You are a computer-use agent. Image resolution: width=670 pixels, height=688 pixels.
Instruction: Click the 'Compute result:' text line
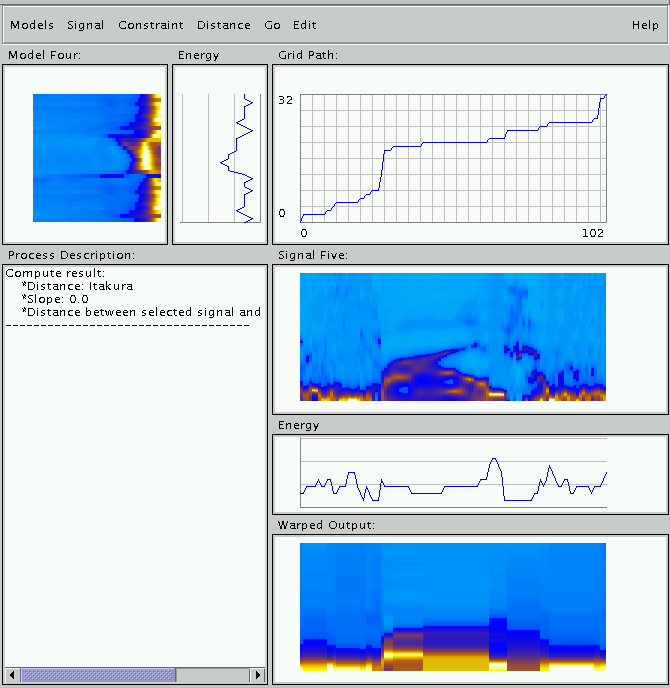point(55,273)
